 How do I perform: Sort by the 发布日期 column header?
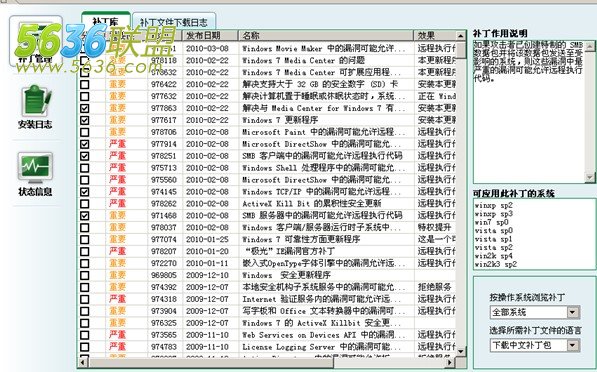[210, 36]
